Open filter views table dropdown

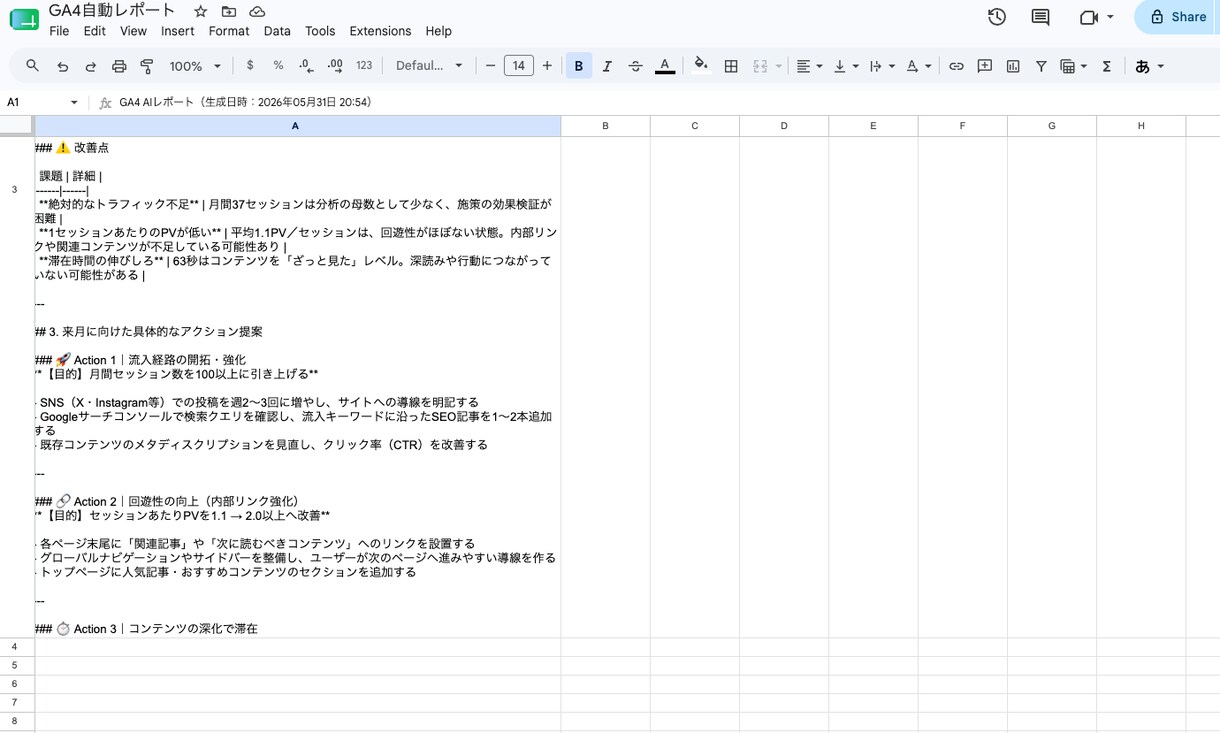[1073, 66]
